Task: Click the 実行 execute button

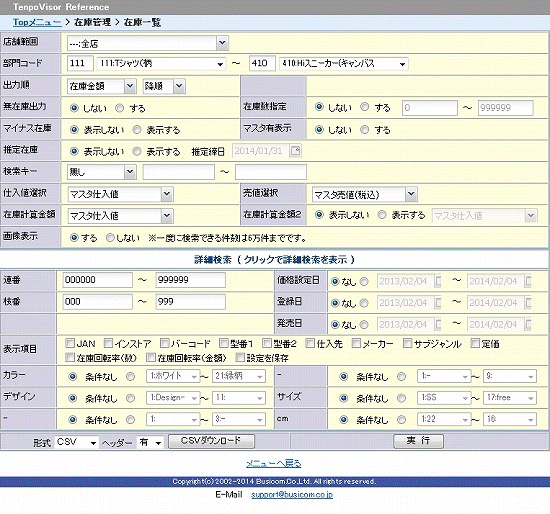Action: pos(418,441)
